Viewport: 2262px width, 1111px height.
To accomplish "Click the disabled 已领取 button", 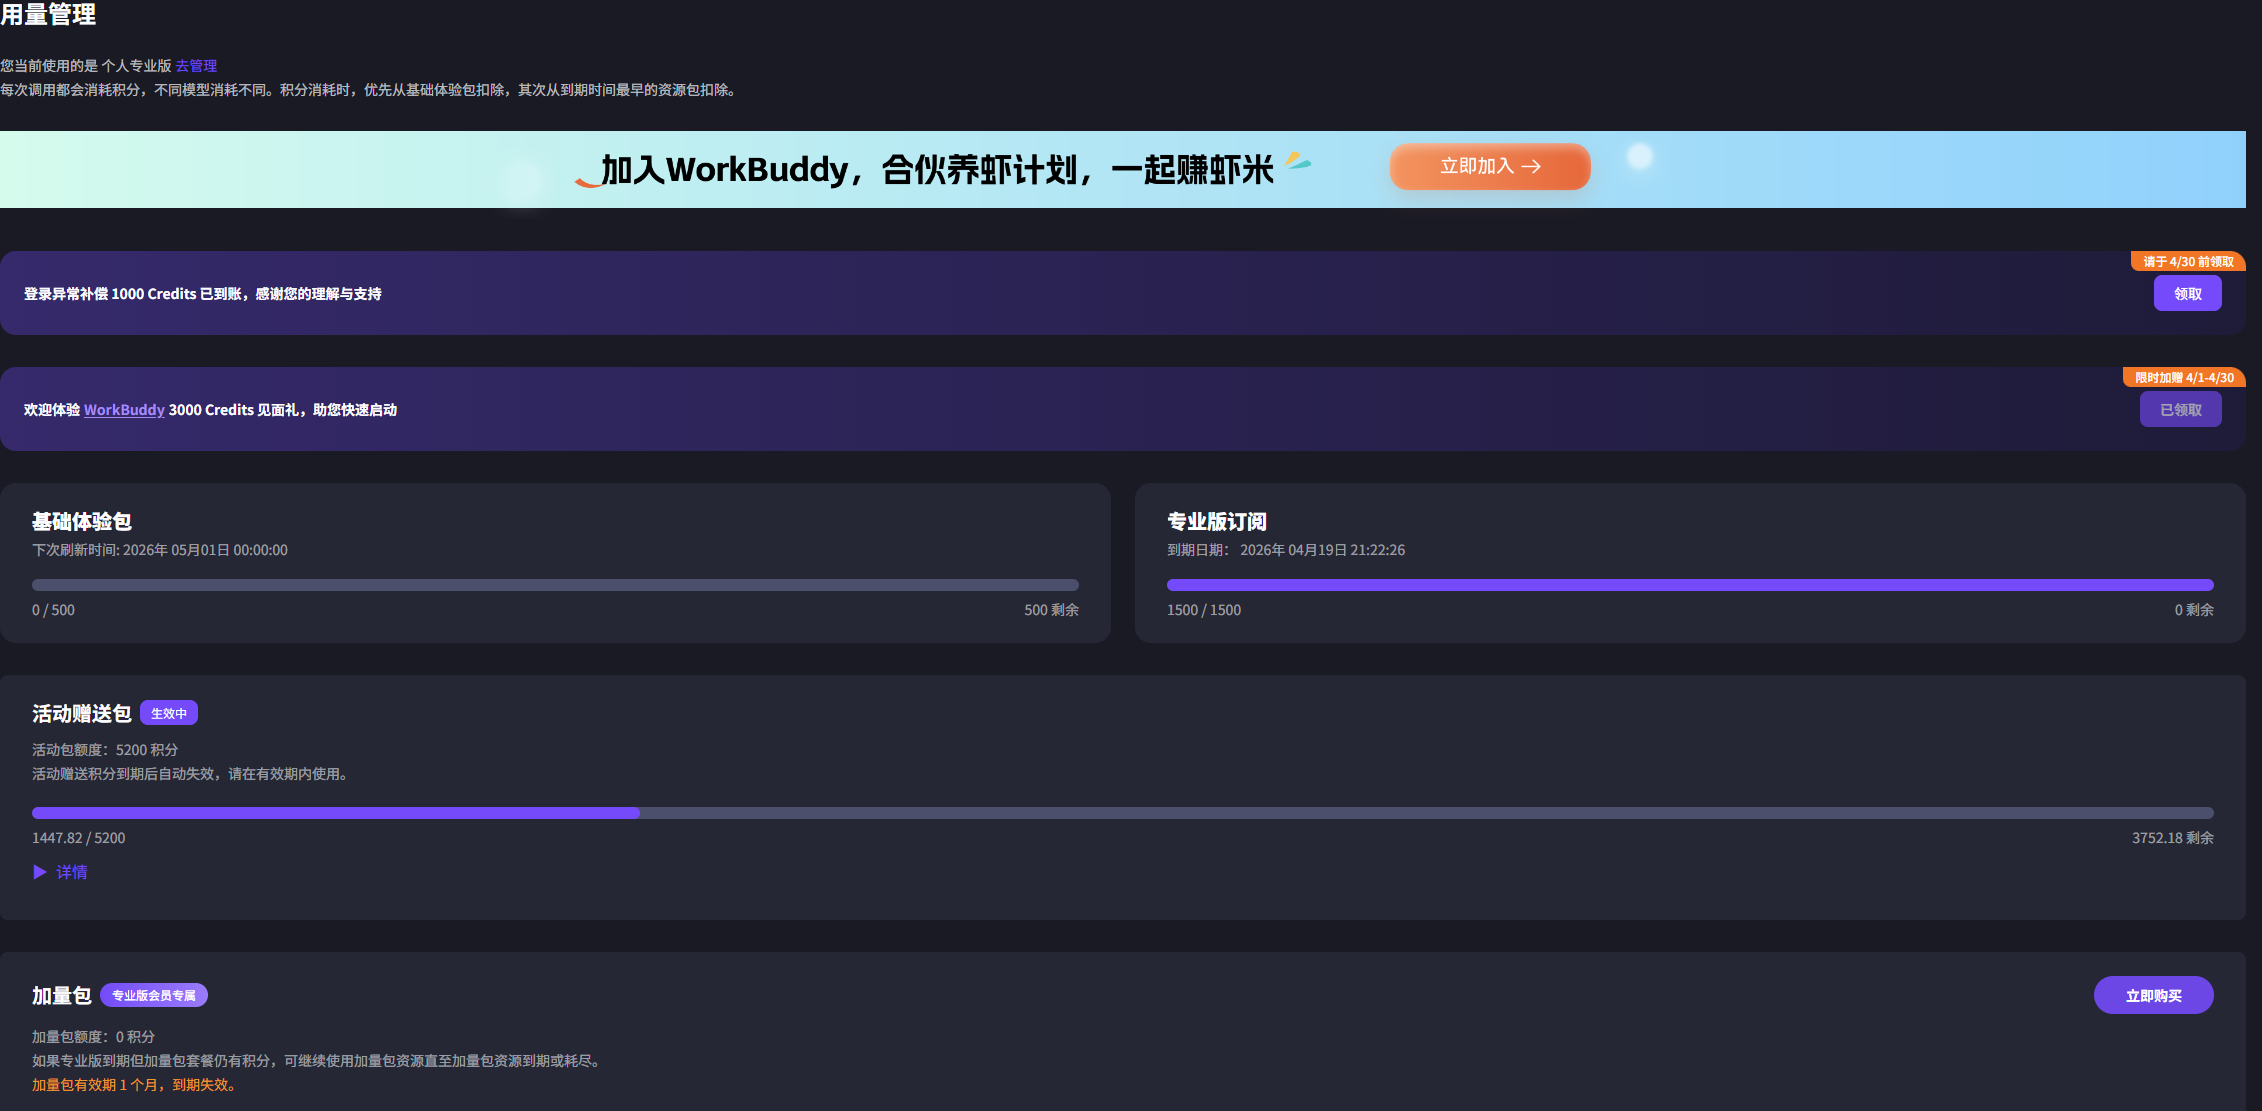I will (2180, 410).
